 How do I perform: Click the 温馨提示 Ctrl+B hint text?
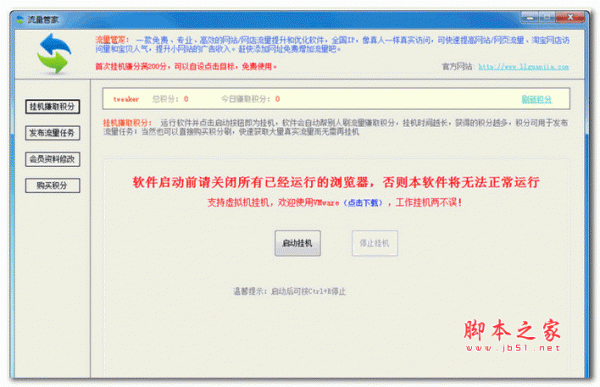coord(289,291)
